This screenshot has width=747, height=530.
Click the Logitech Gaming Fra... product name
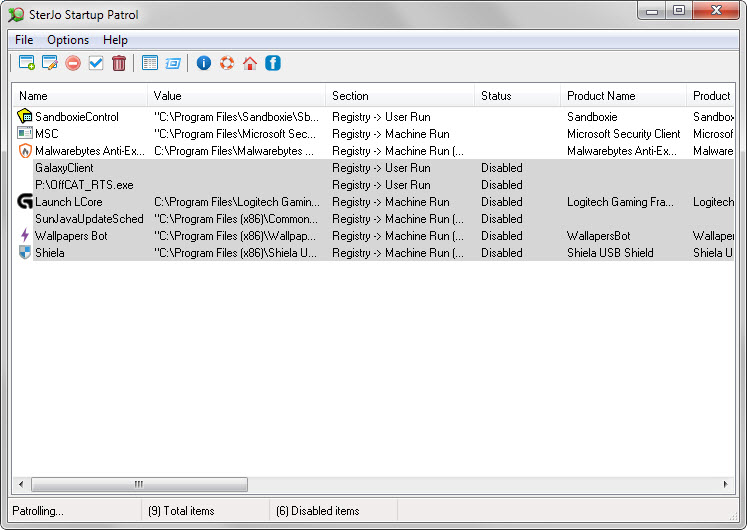(x=620, y=202)
